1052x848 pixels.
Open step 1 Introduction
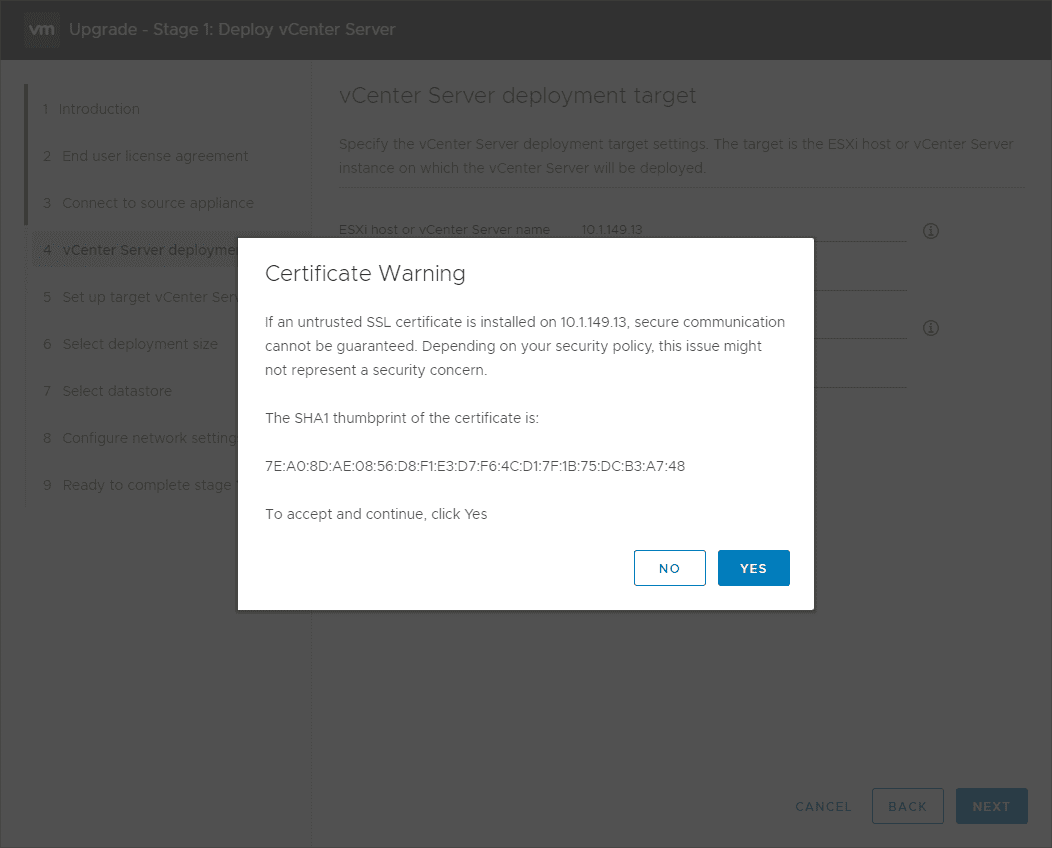[x=99, y=109]
